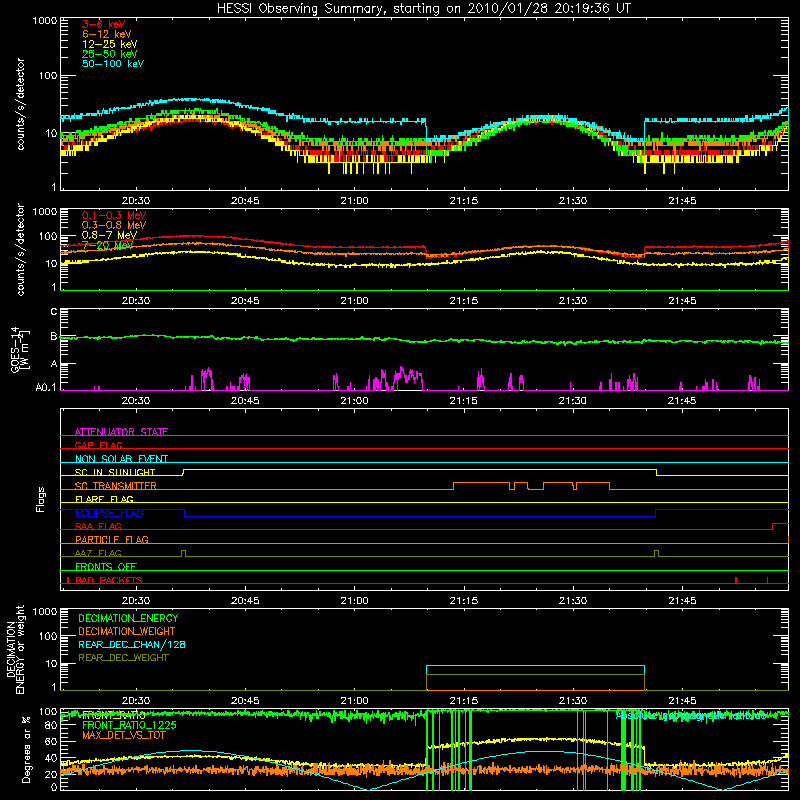Click the Absolute geomagnetic latitude label
Image resolution: width=800 pixels, height=800 pixels.
691,715
